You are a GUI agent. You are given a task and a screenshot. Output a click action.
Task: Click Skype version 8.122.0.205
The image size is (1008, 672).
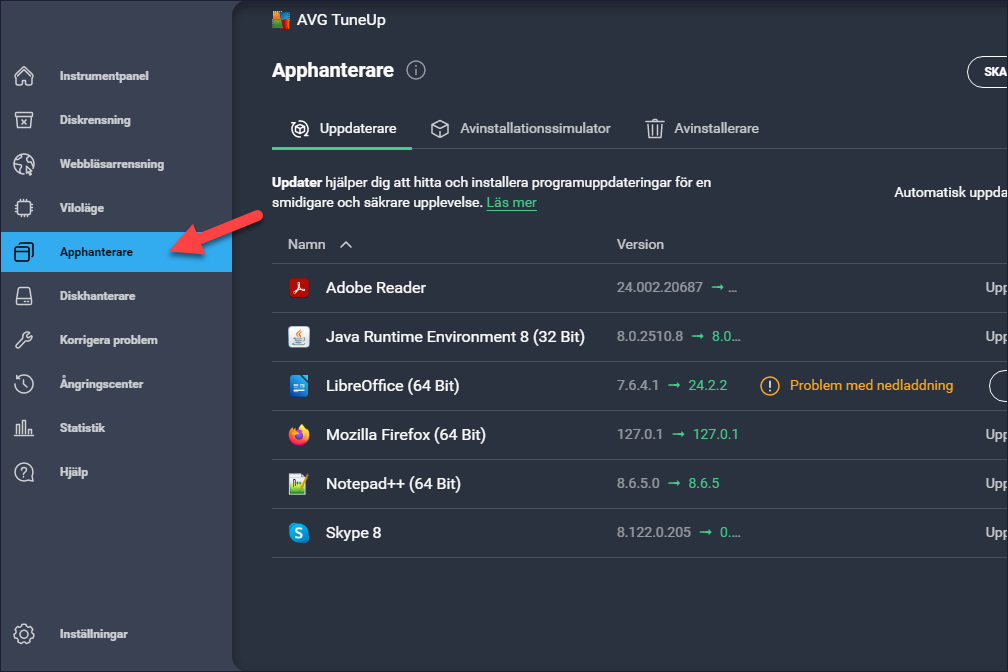pyautogui.click(x=654, y=532)
